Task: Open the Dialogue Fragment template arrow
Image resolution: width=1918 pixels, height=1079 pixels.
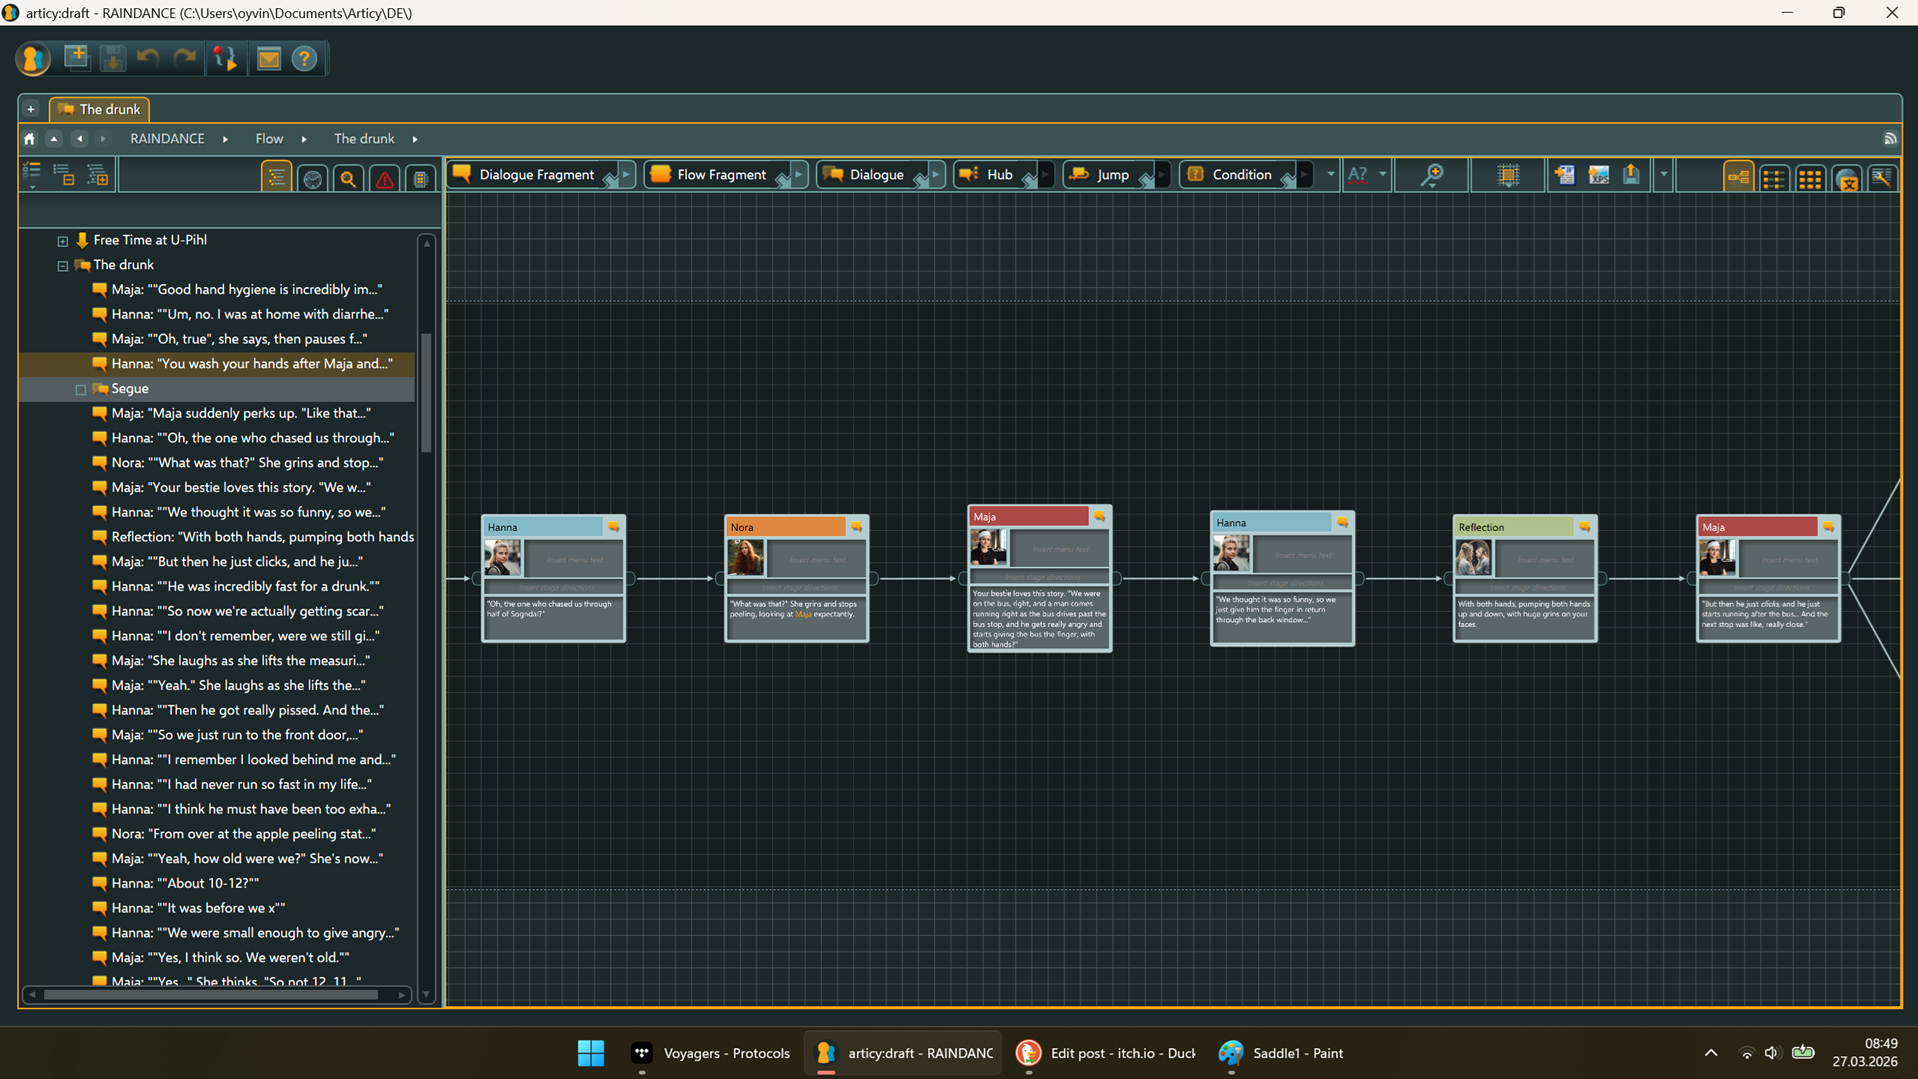Action: (x=627, y=175)
